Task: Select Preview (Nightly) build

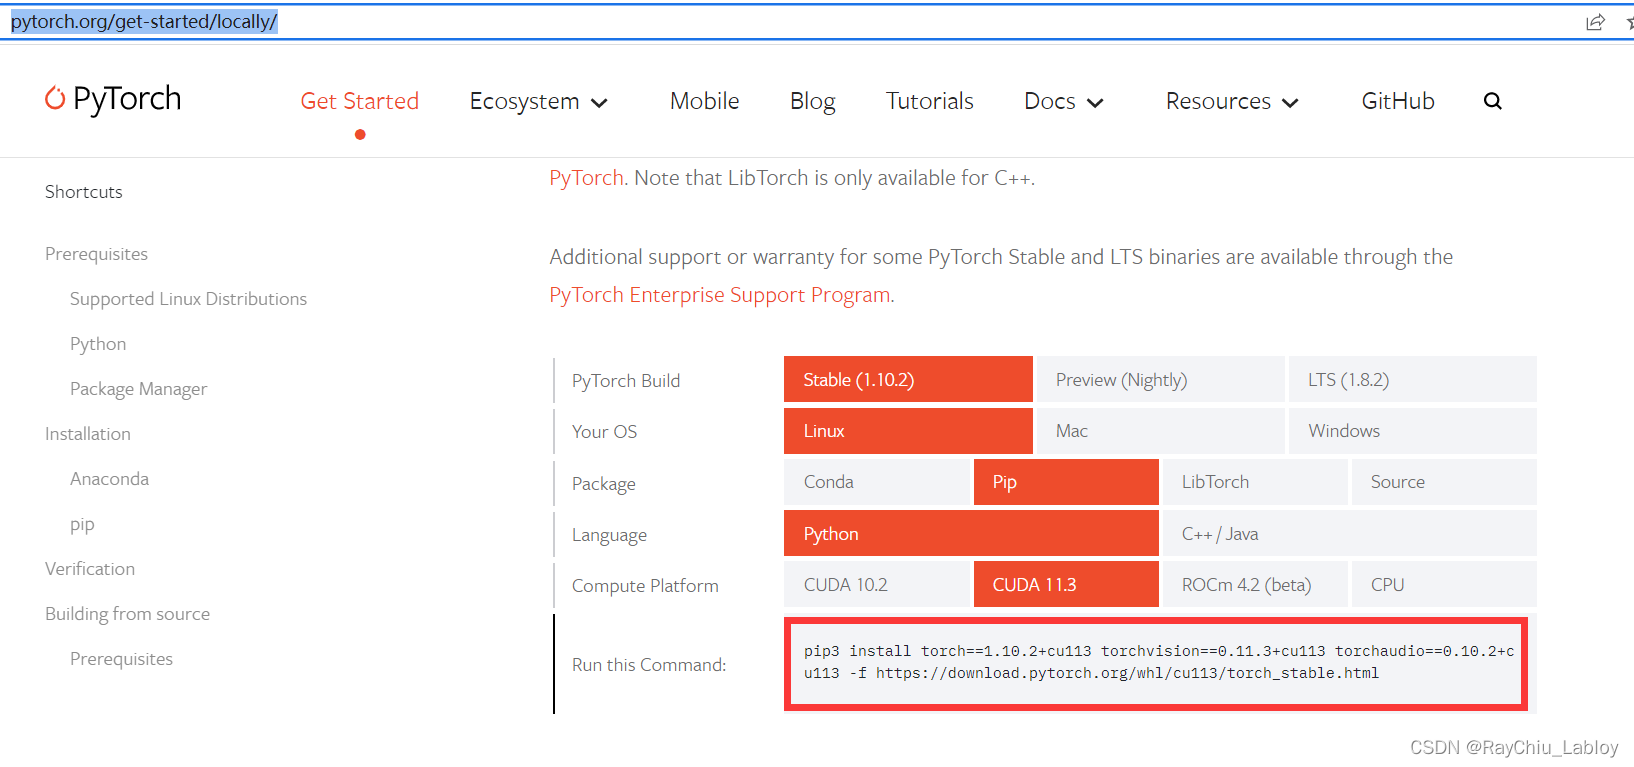Action: (1160, 379)
